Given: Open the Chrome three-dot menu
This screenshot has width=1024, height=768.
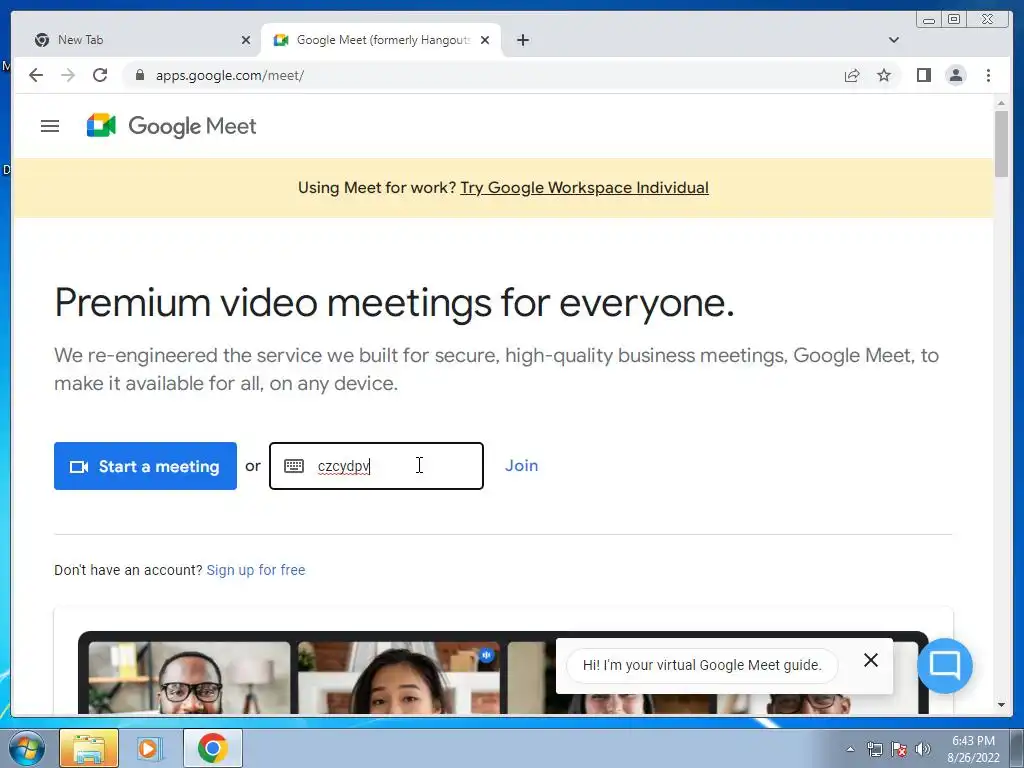Looking at the screenshot, I should click(x=988, y=75).
